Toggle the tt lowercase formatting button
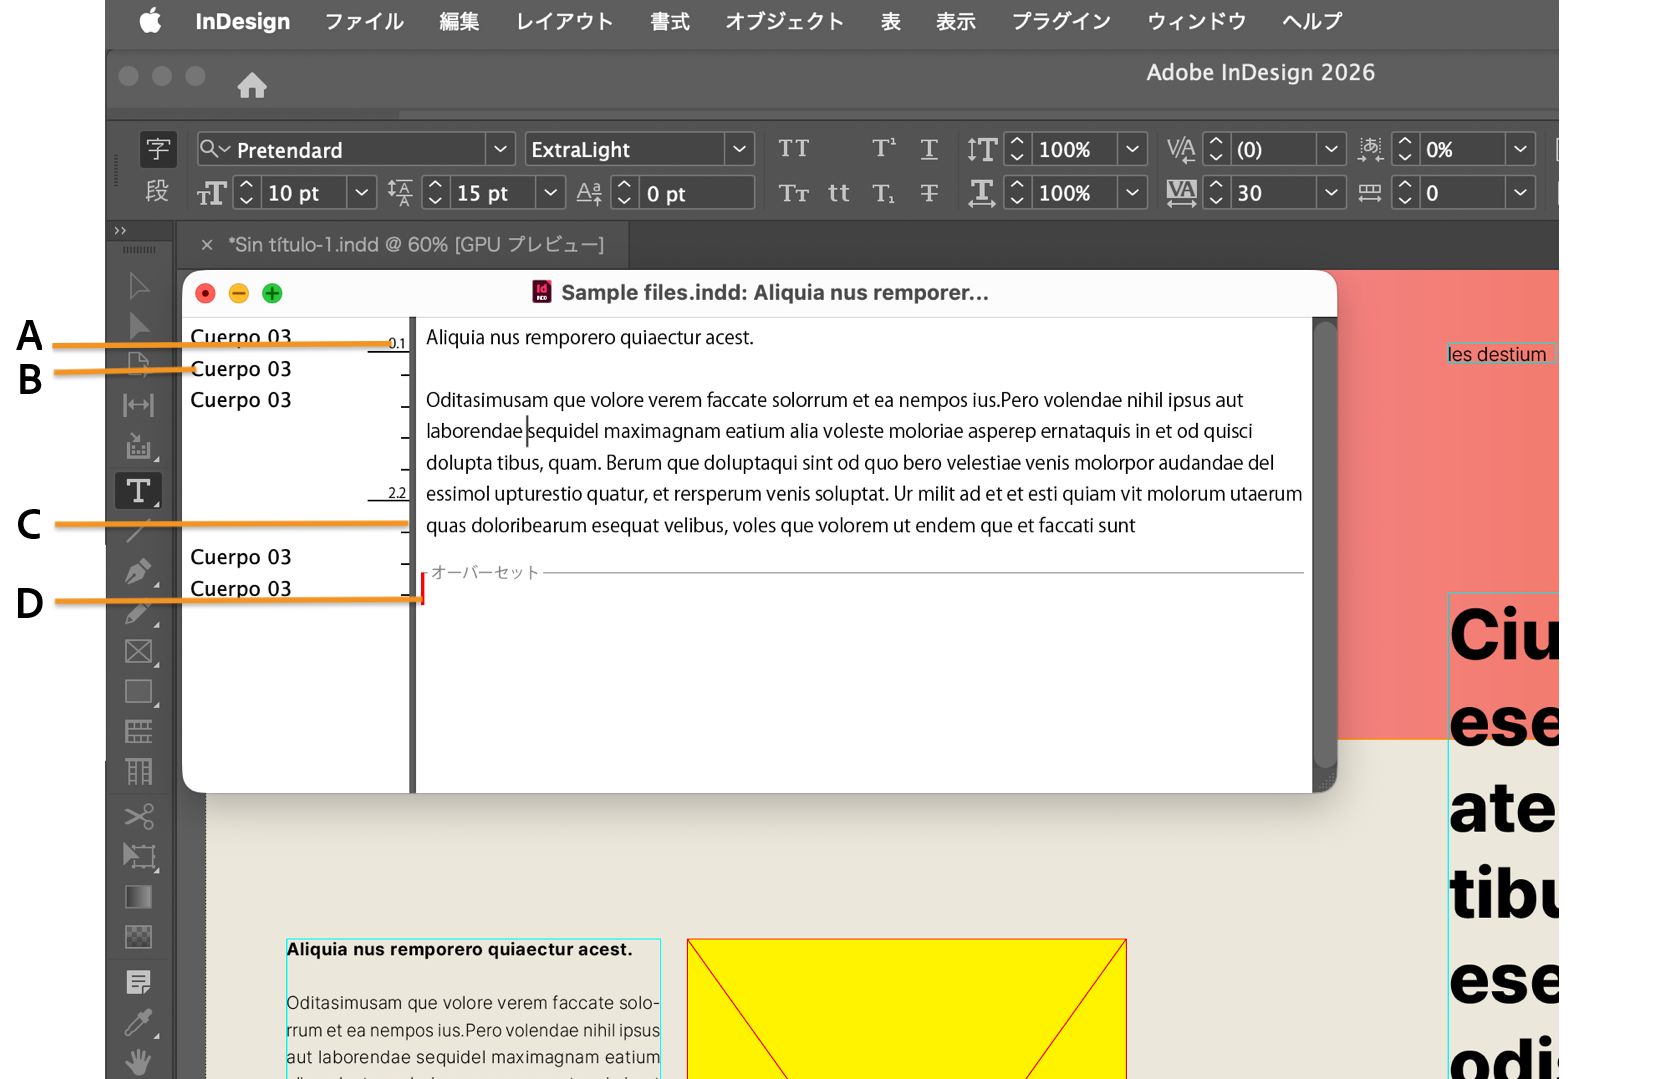The image size is (1670, 1079). pos(839,193)
